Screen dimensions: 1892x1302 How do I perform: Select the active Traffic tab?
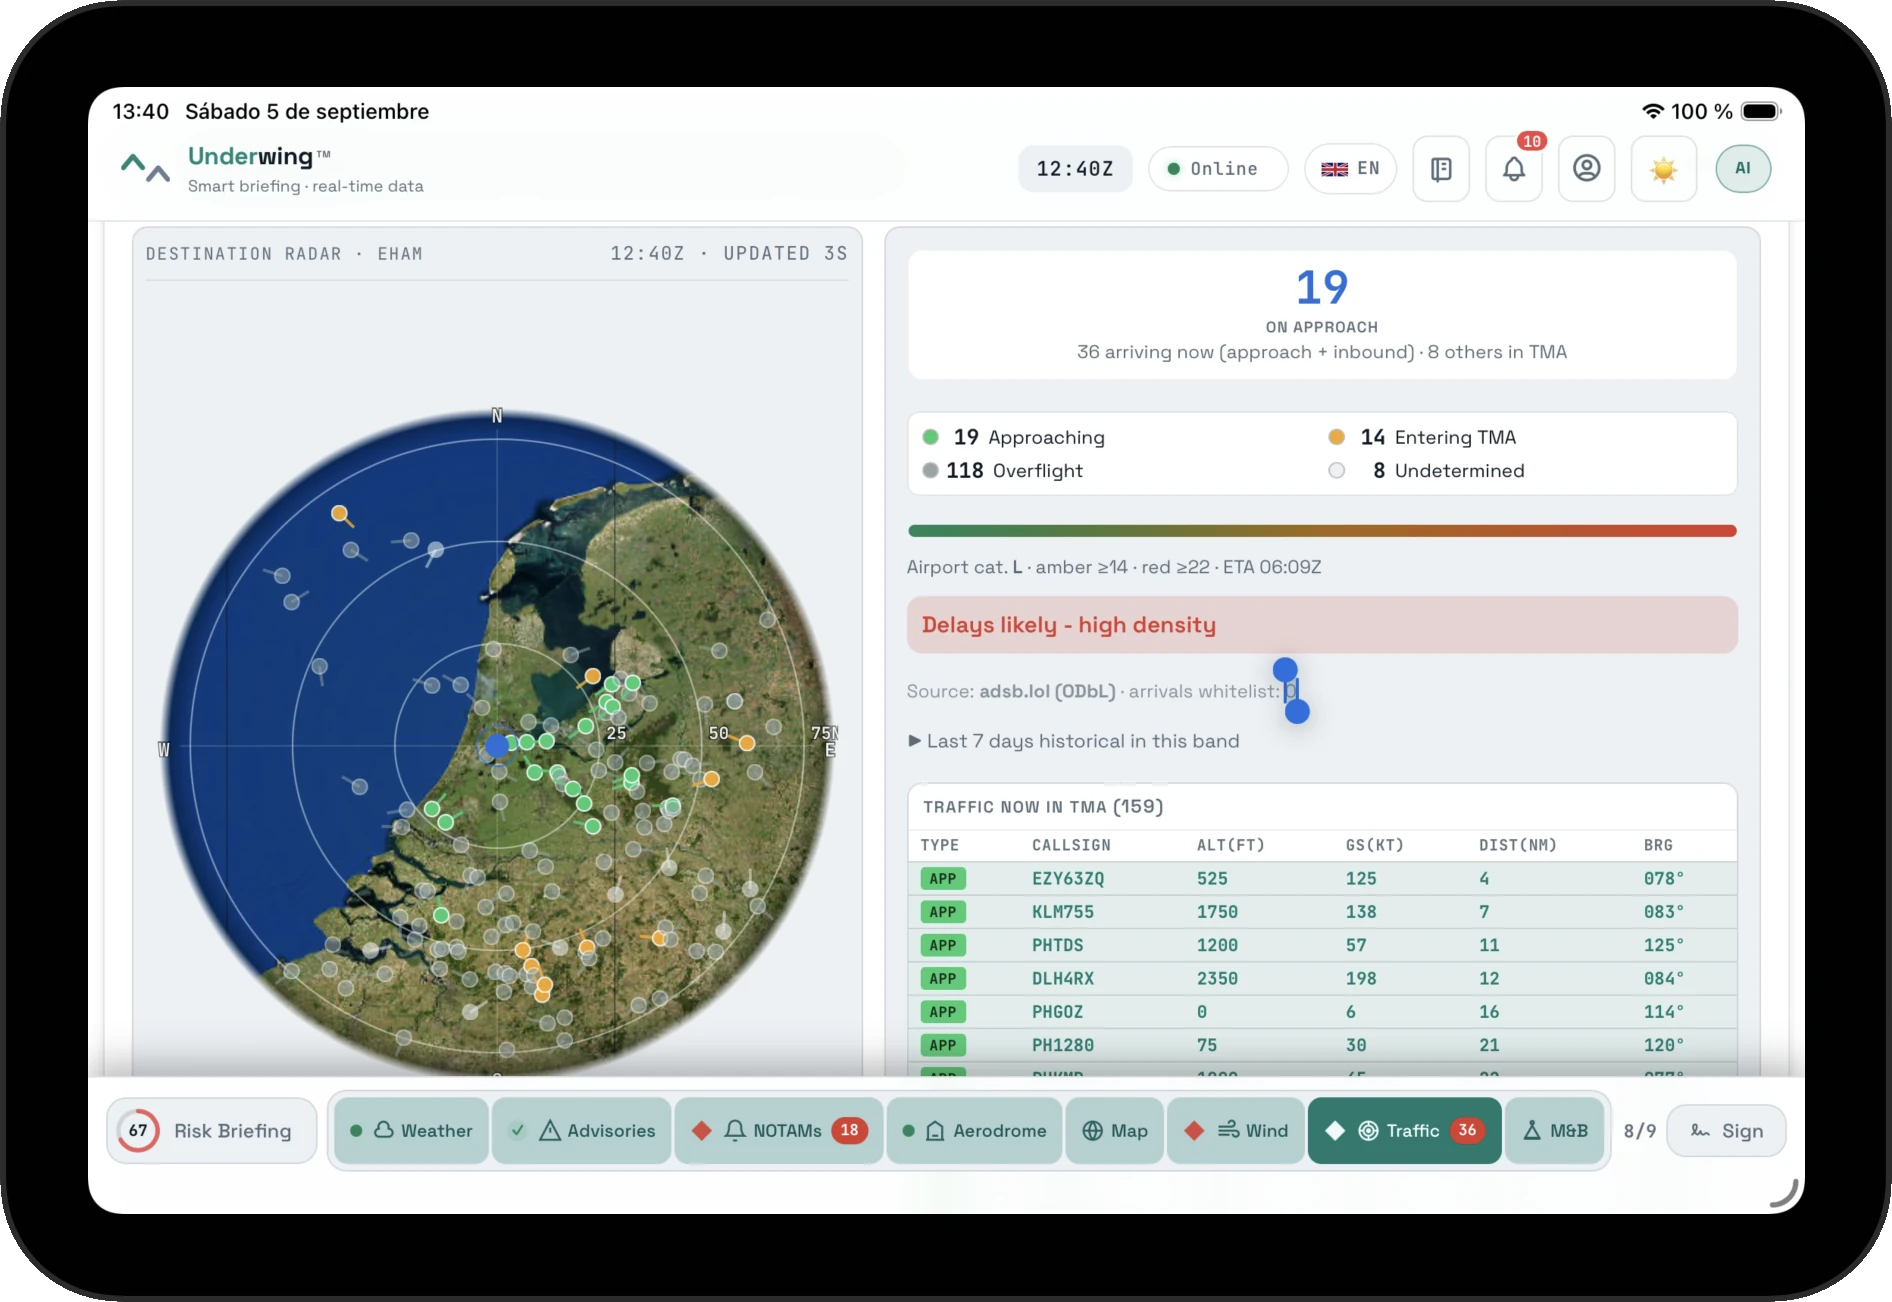(1405, 1131)
